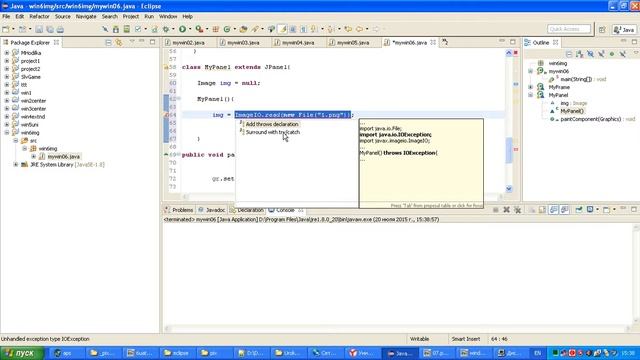Choose Surround with try/catch quick fix

[x=273, y=132]
